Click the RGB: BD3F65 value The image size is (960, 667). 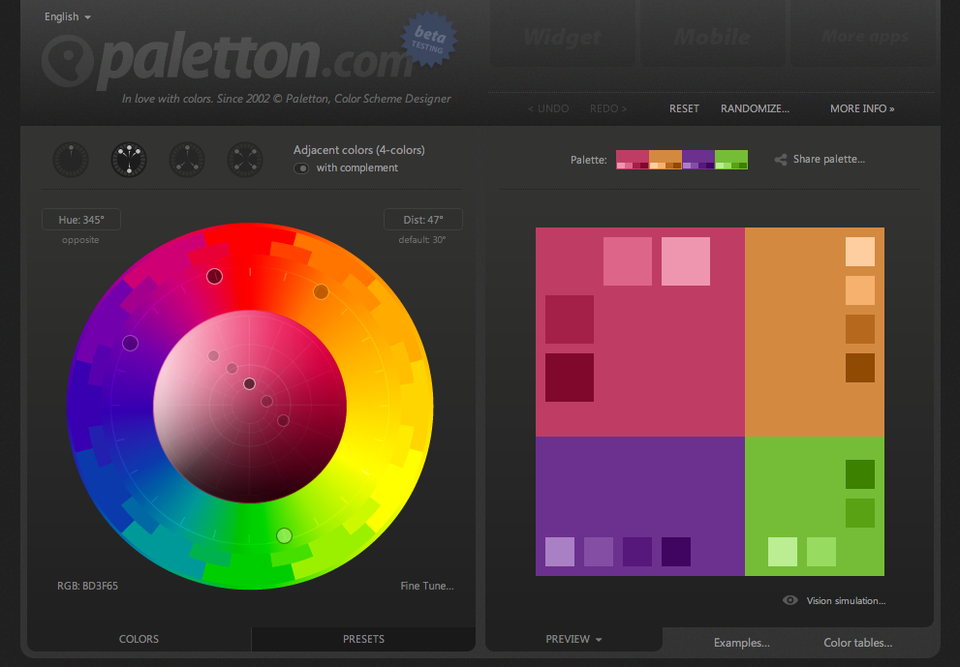[x=88, y=586]
